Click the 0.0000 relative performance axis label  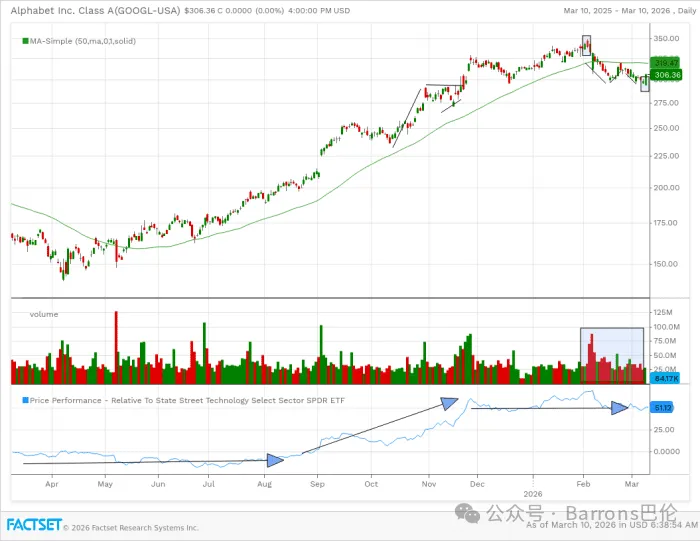pyautogui.click(x=667, y=451)
